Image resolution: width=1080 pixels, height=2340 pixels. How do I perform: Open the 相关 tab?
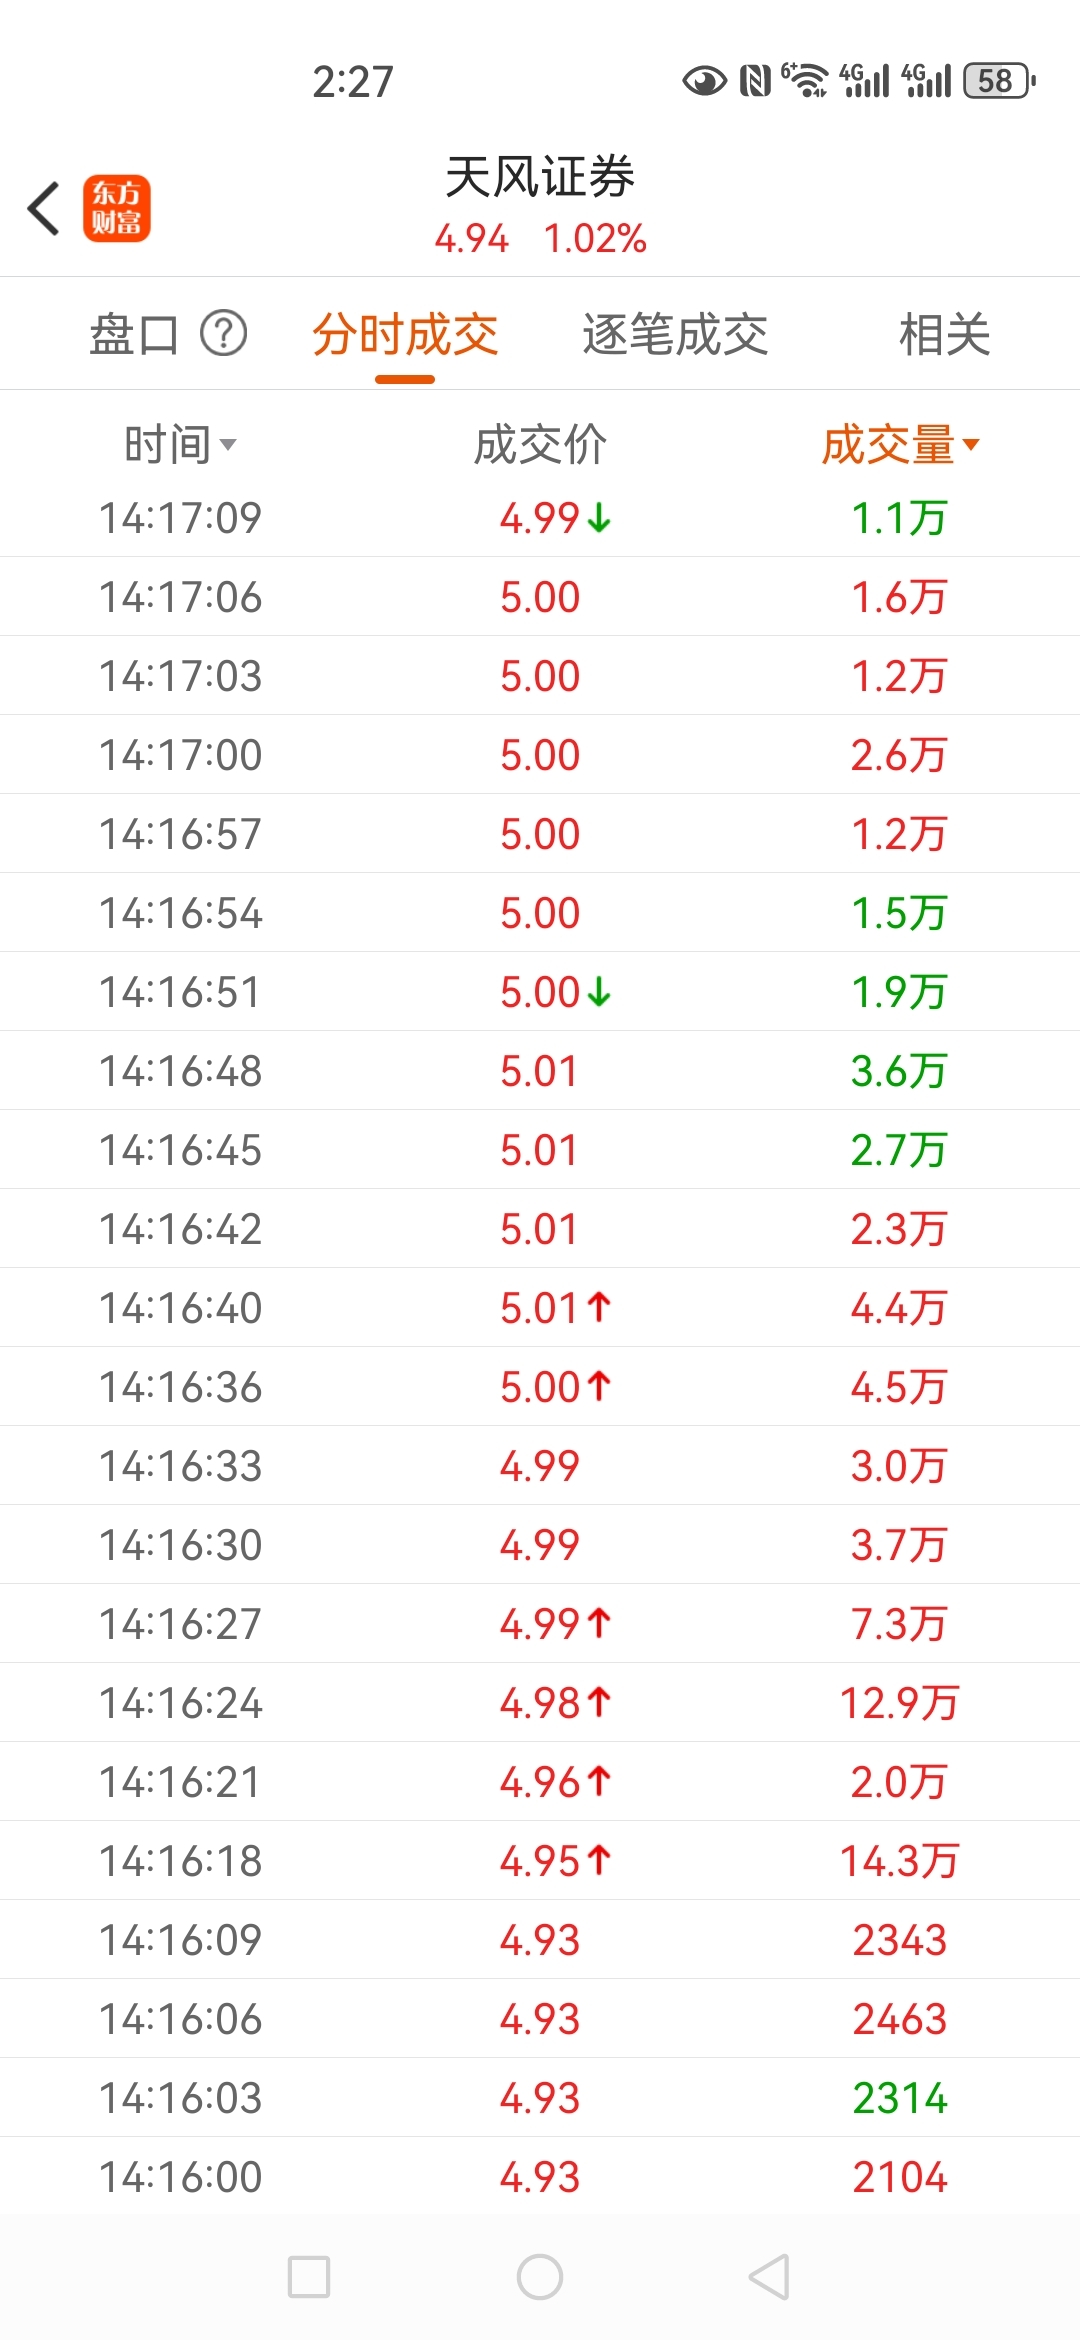click(944, 334)
